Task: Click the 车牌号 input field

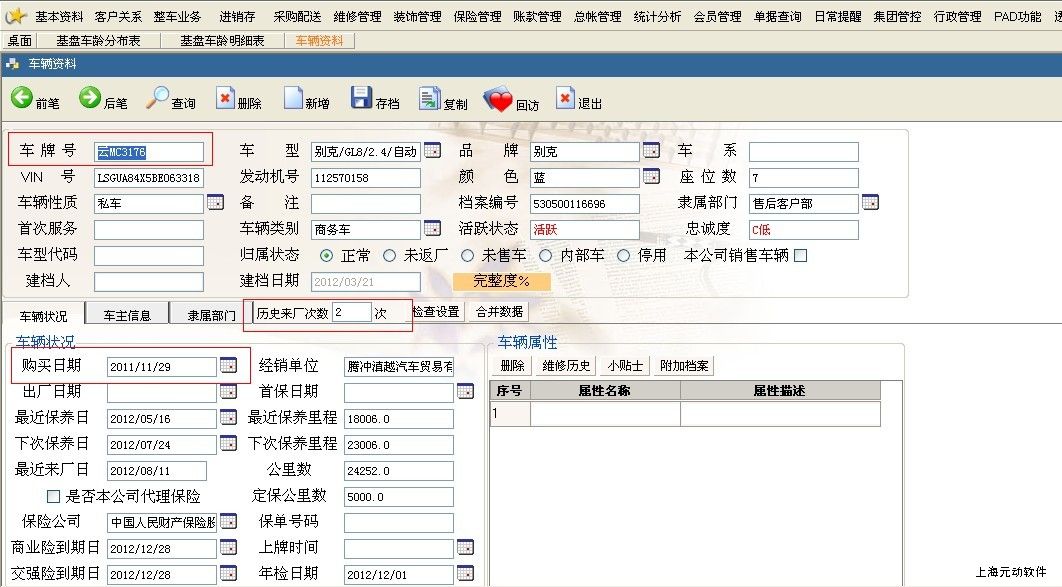Action: [149, 152]
